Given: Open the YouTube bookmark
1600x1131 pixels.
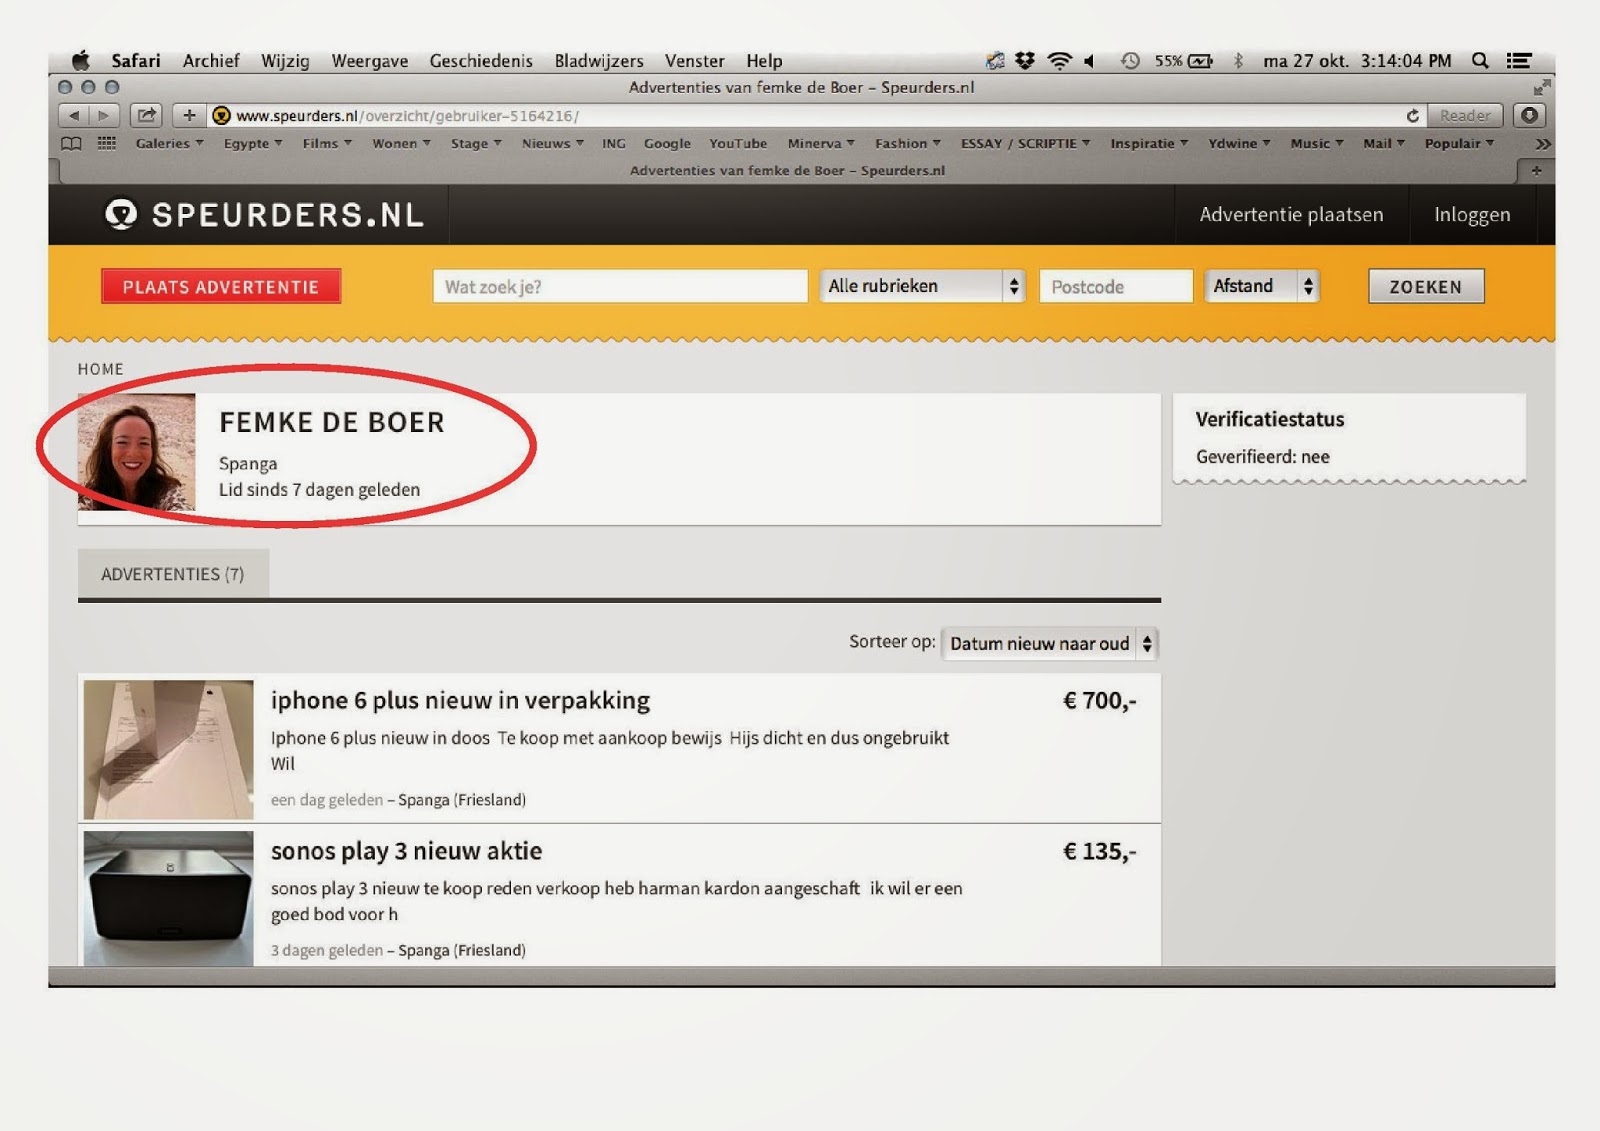Looking at the screenshot, I should coord(738,144).
